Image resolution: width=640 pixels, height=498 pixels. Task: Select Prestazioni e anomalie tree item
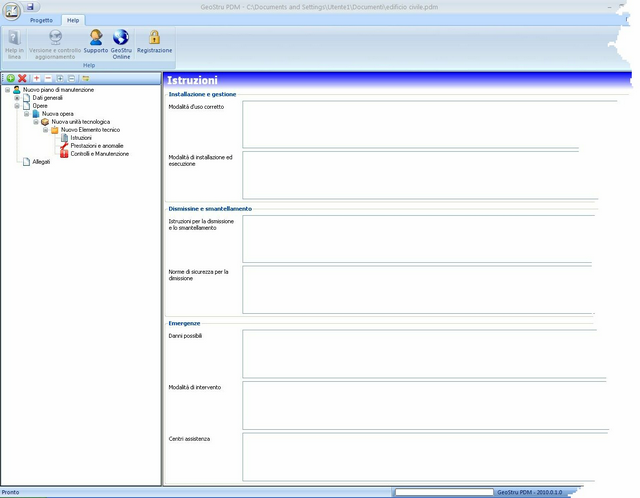click(x=97, y=146)
